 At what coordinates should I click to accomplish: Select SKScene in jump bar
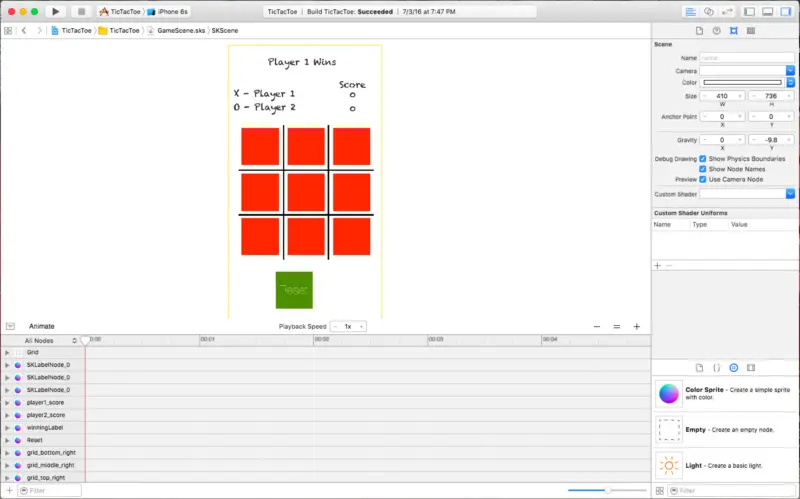(x=225, y=31)
